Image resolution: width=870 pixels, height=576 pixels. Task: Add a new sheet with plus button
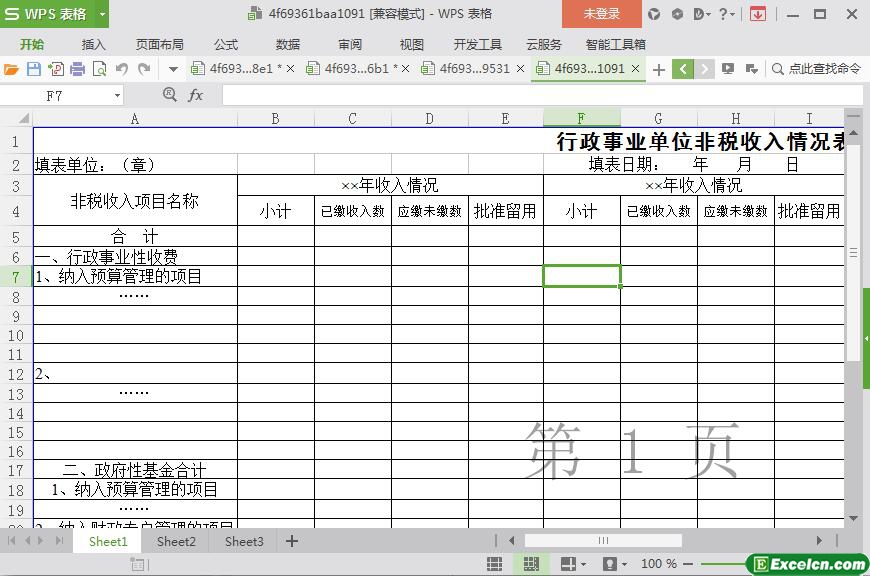coord(292,541)
